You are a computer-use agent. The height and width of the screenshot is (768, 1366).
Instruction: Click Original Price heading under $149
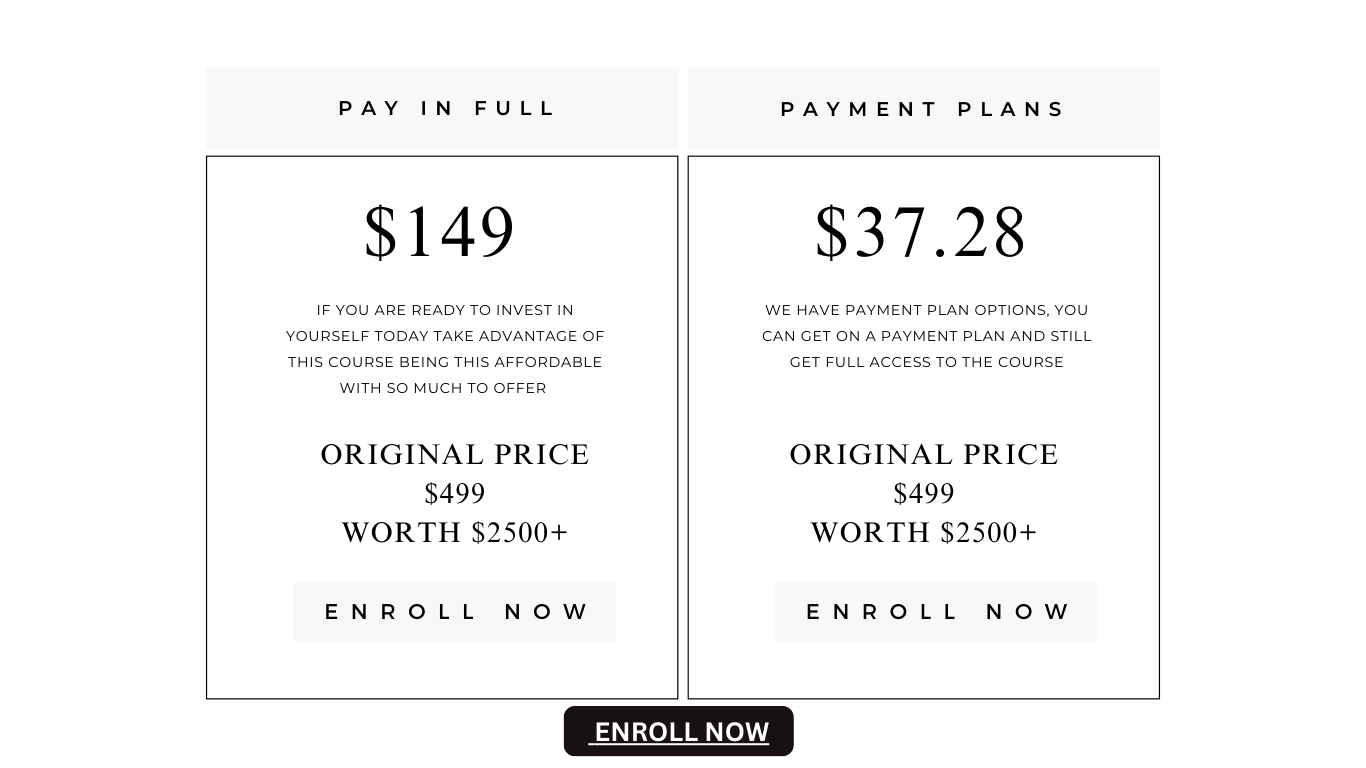coord(455,455)
